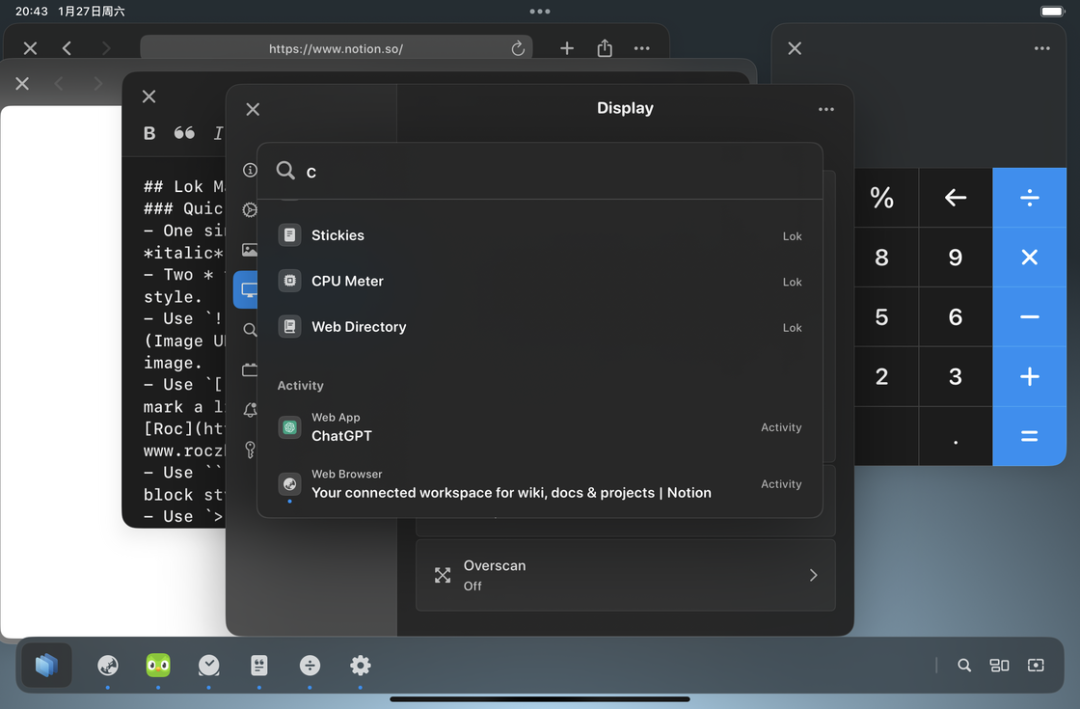Toggle bold in the markdown editor
Image resolution: width=1080 pixels, height=709 pixels.
pyautogui.click(x=149, y=133)
